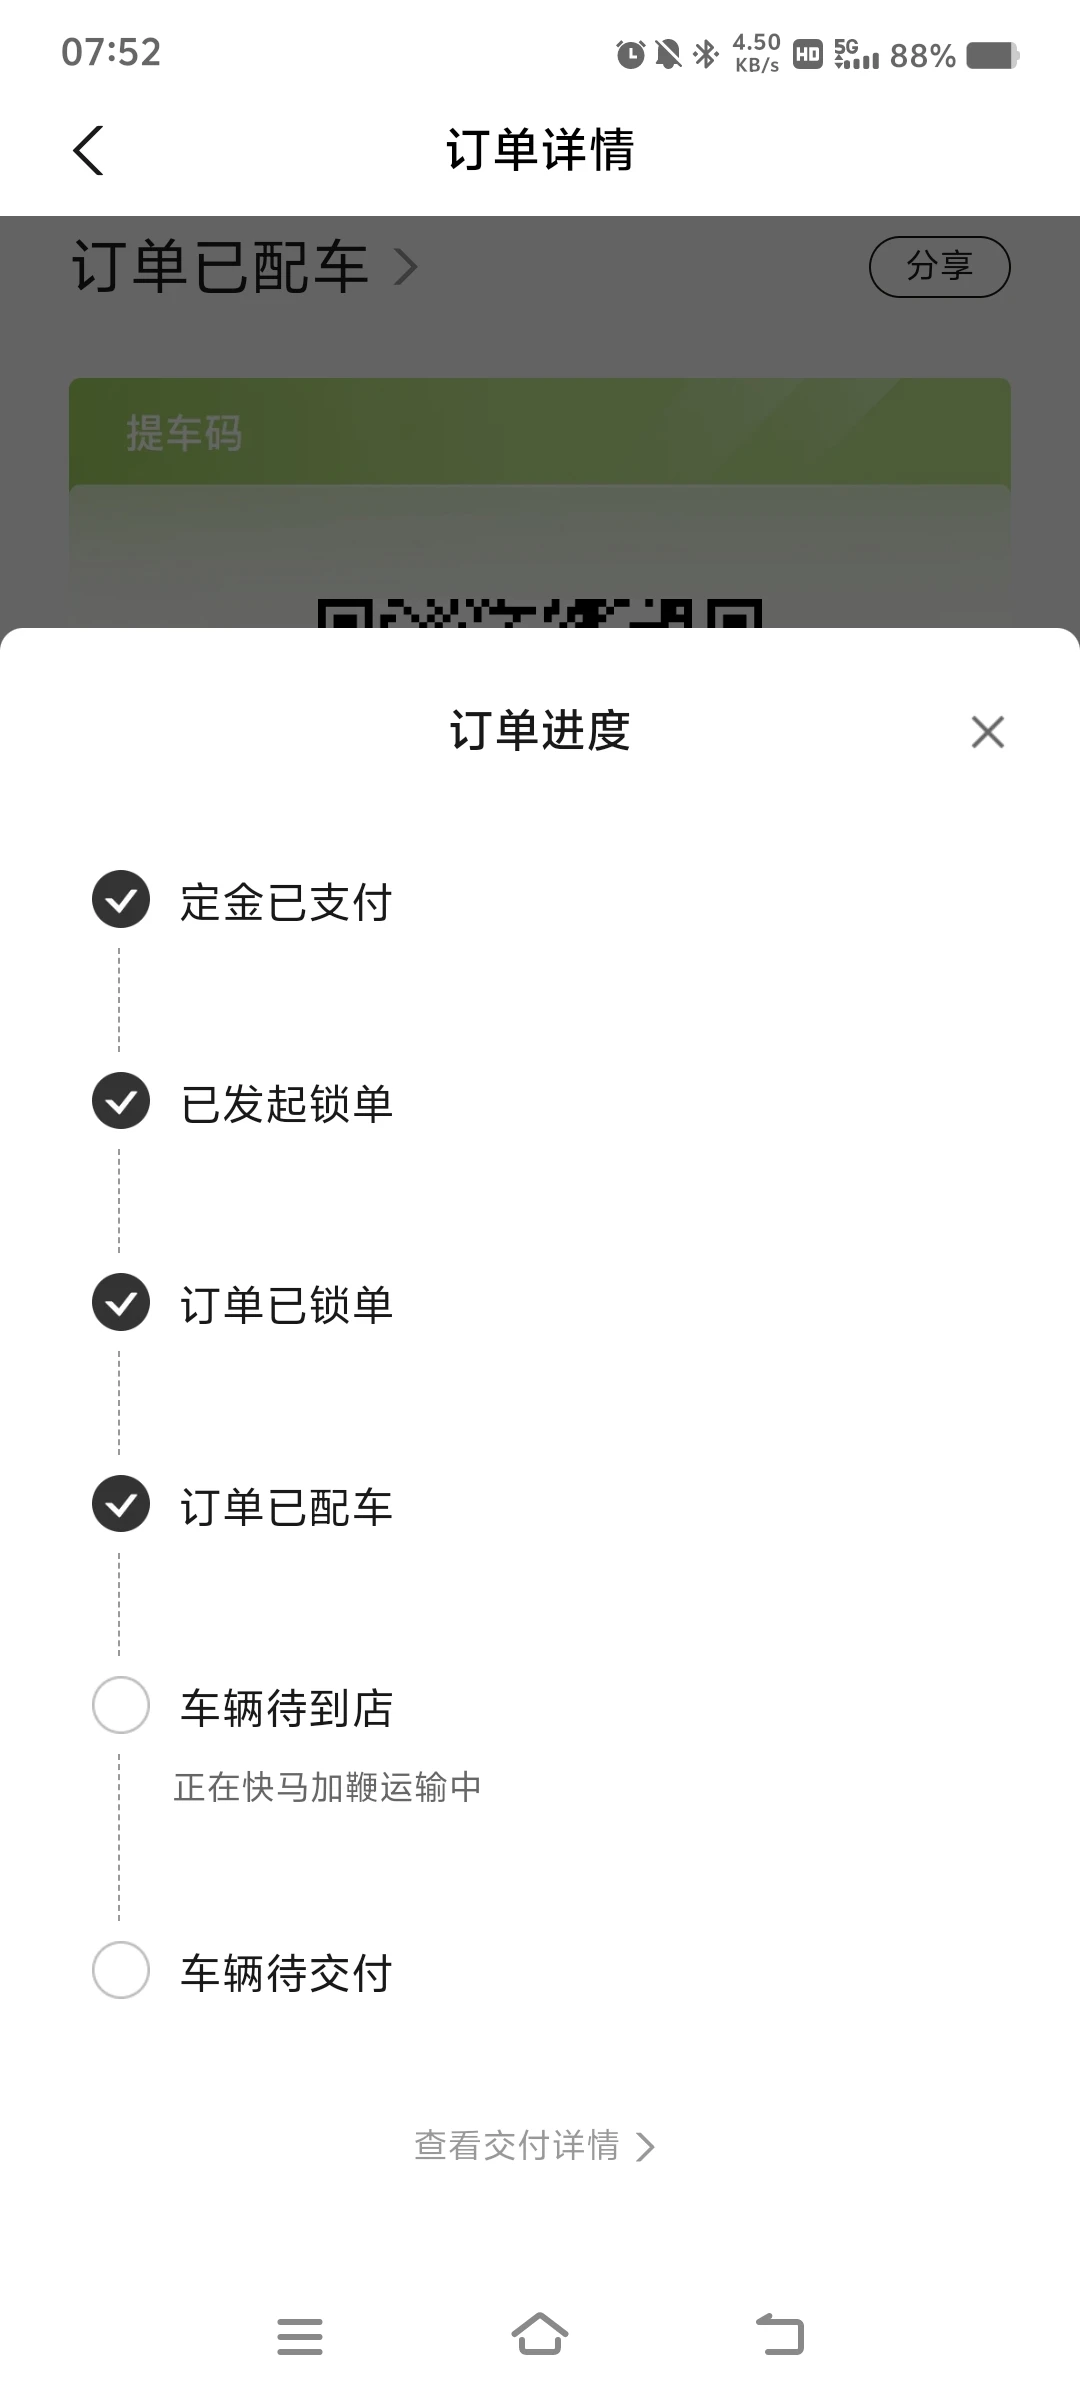Select the 车辆待交付 empty circle
Image resolution: width=1080 pixels, height=2400 pixels.
click(x=121, y=1970)
